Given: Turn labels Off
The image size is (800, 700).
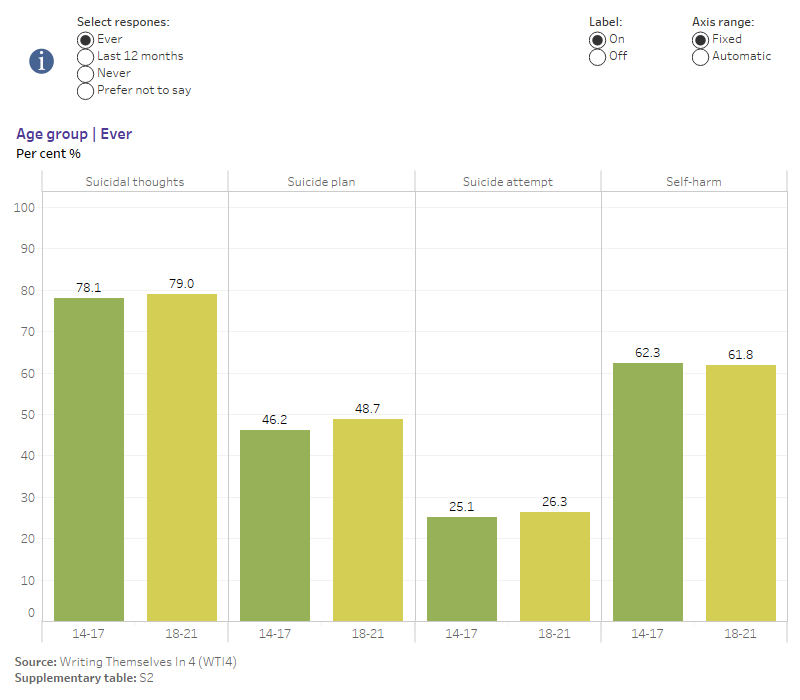Looking at the screenshot, I should click(x=598, y=56).
